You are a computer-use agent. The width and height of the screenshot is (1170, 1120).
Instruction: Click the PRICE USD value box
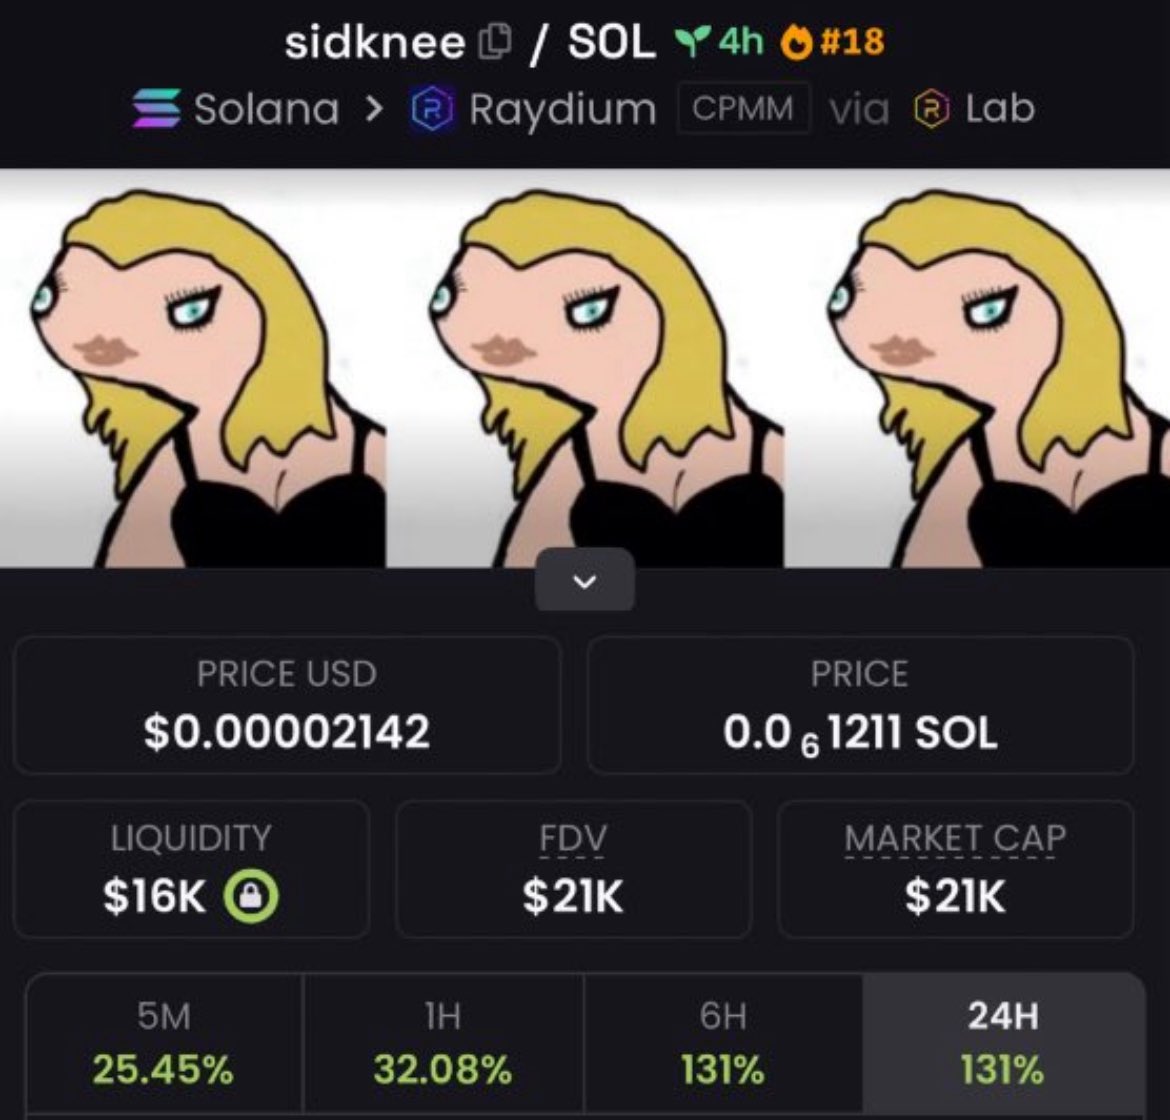287,705
